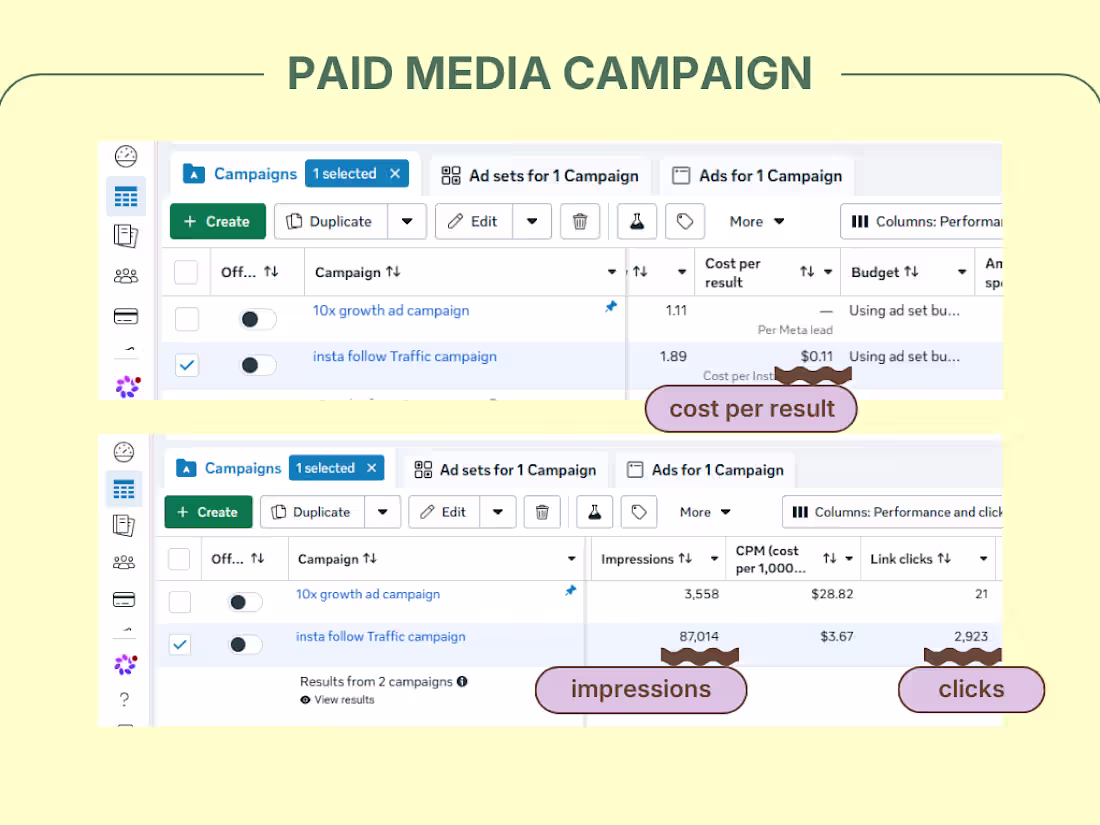Click the trash icon in lower toolbar
Image resolution: width=1100 pixels, height=825 pixels.
coord(542,512)
